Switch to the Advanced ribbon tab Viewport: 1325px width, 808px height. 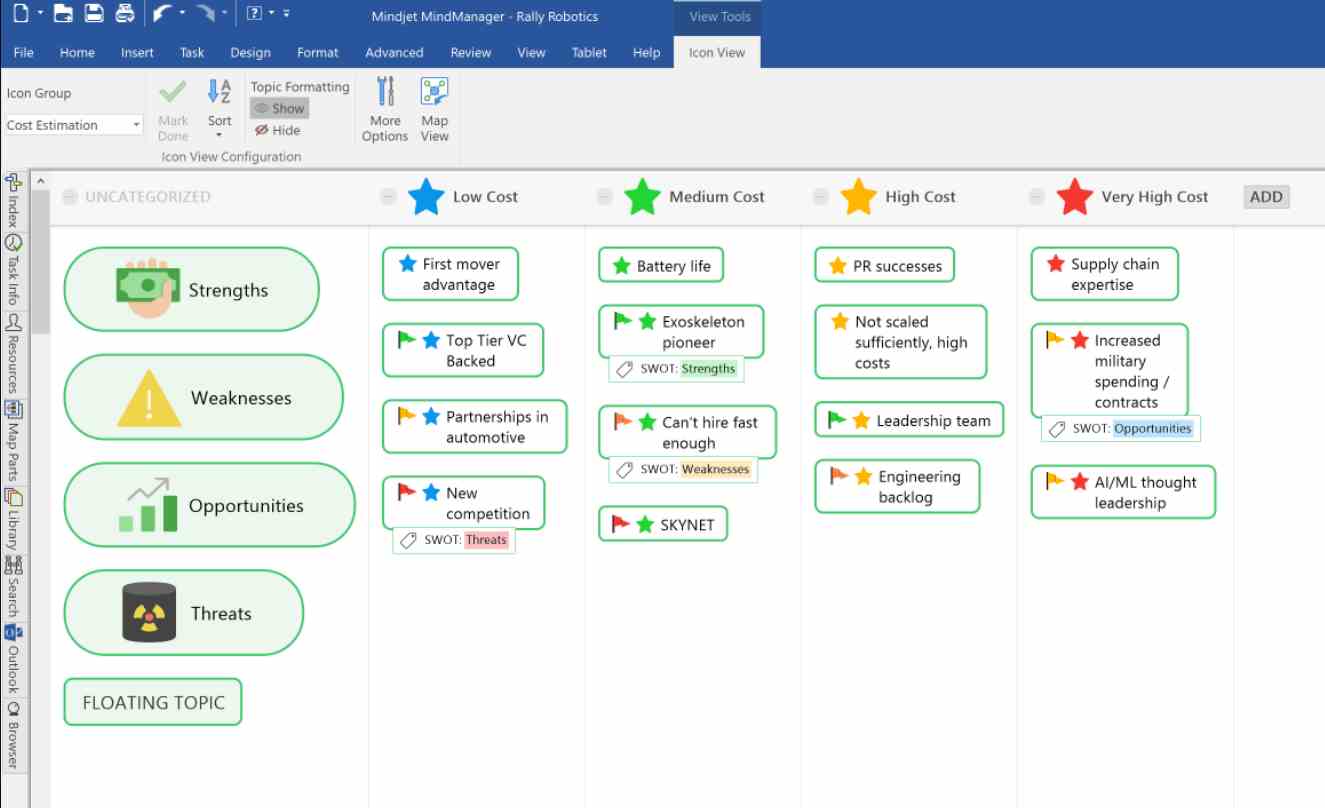tap(394, 53)
